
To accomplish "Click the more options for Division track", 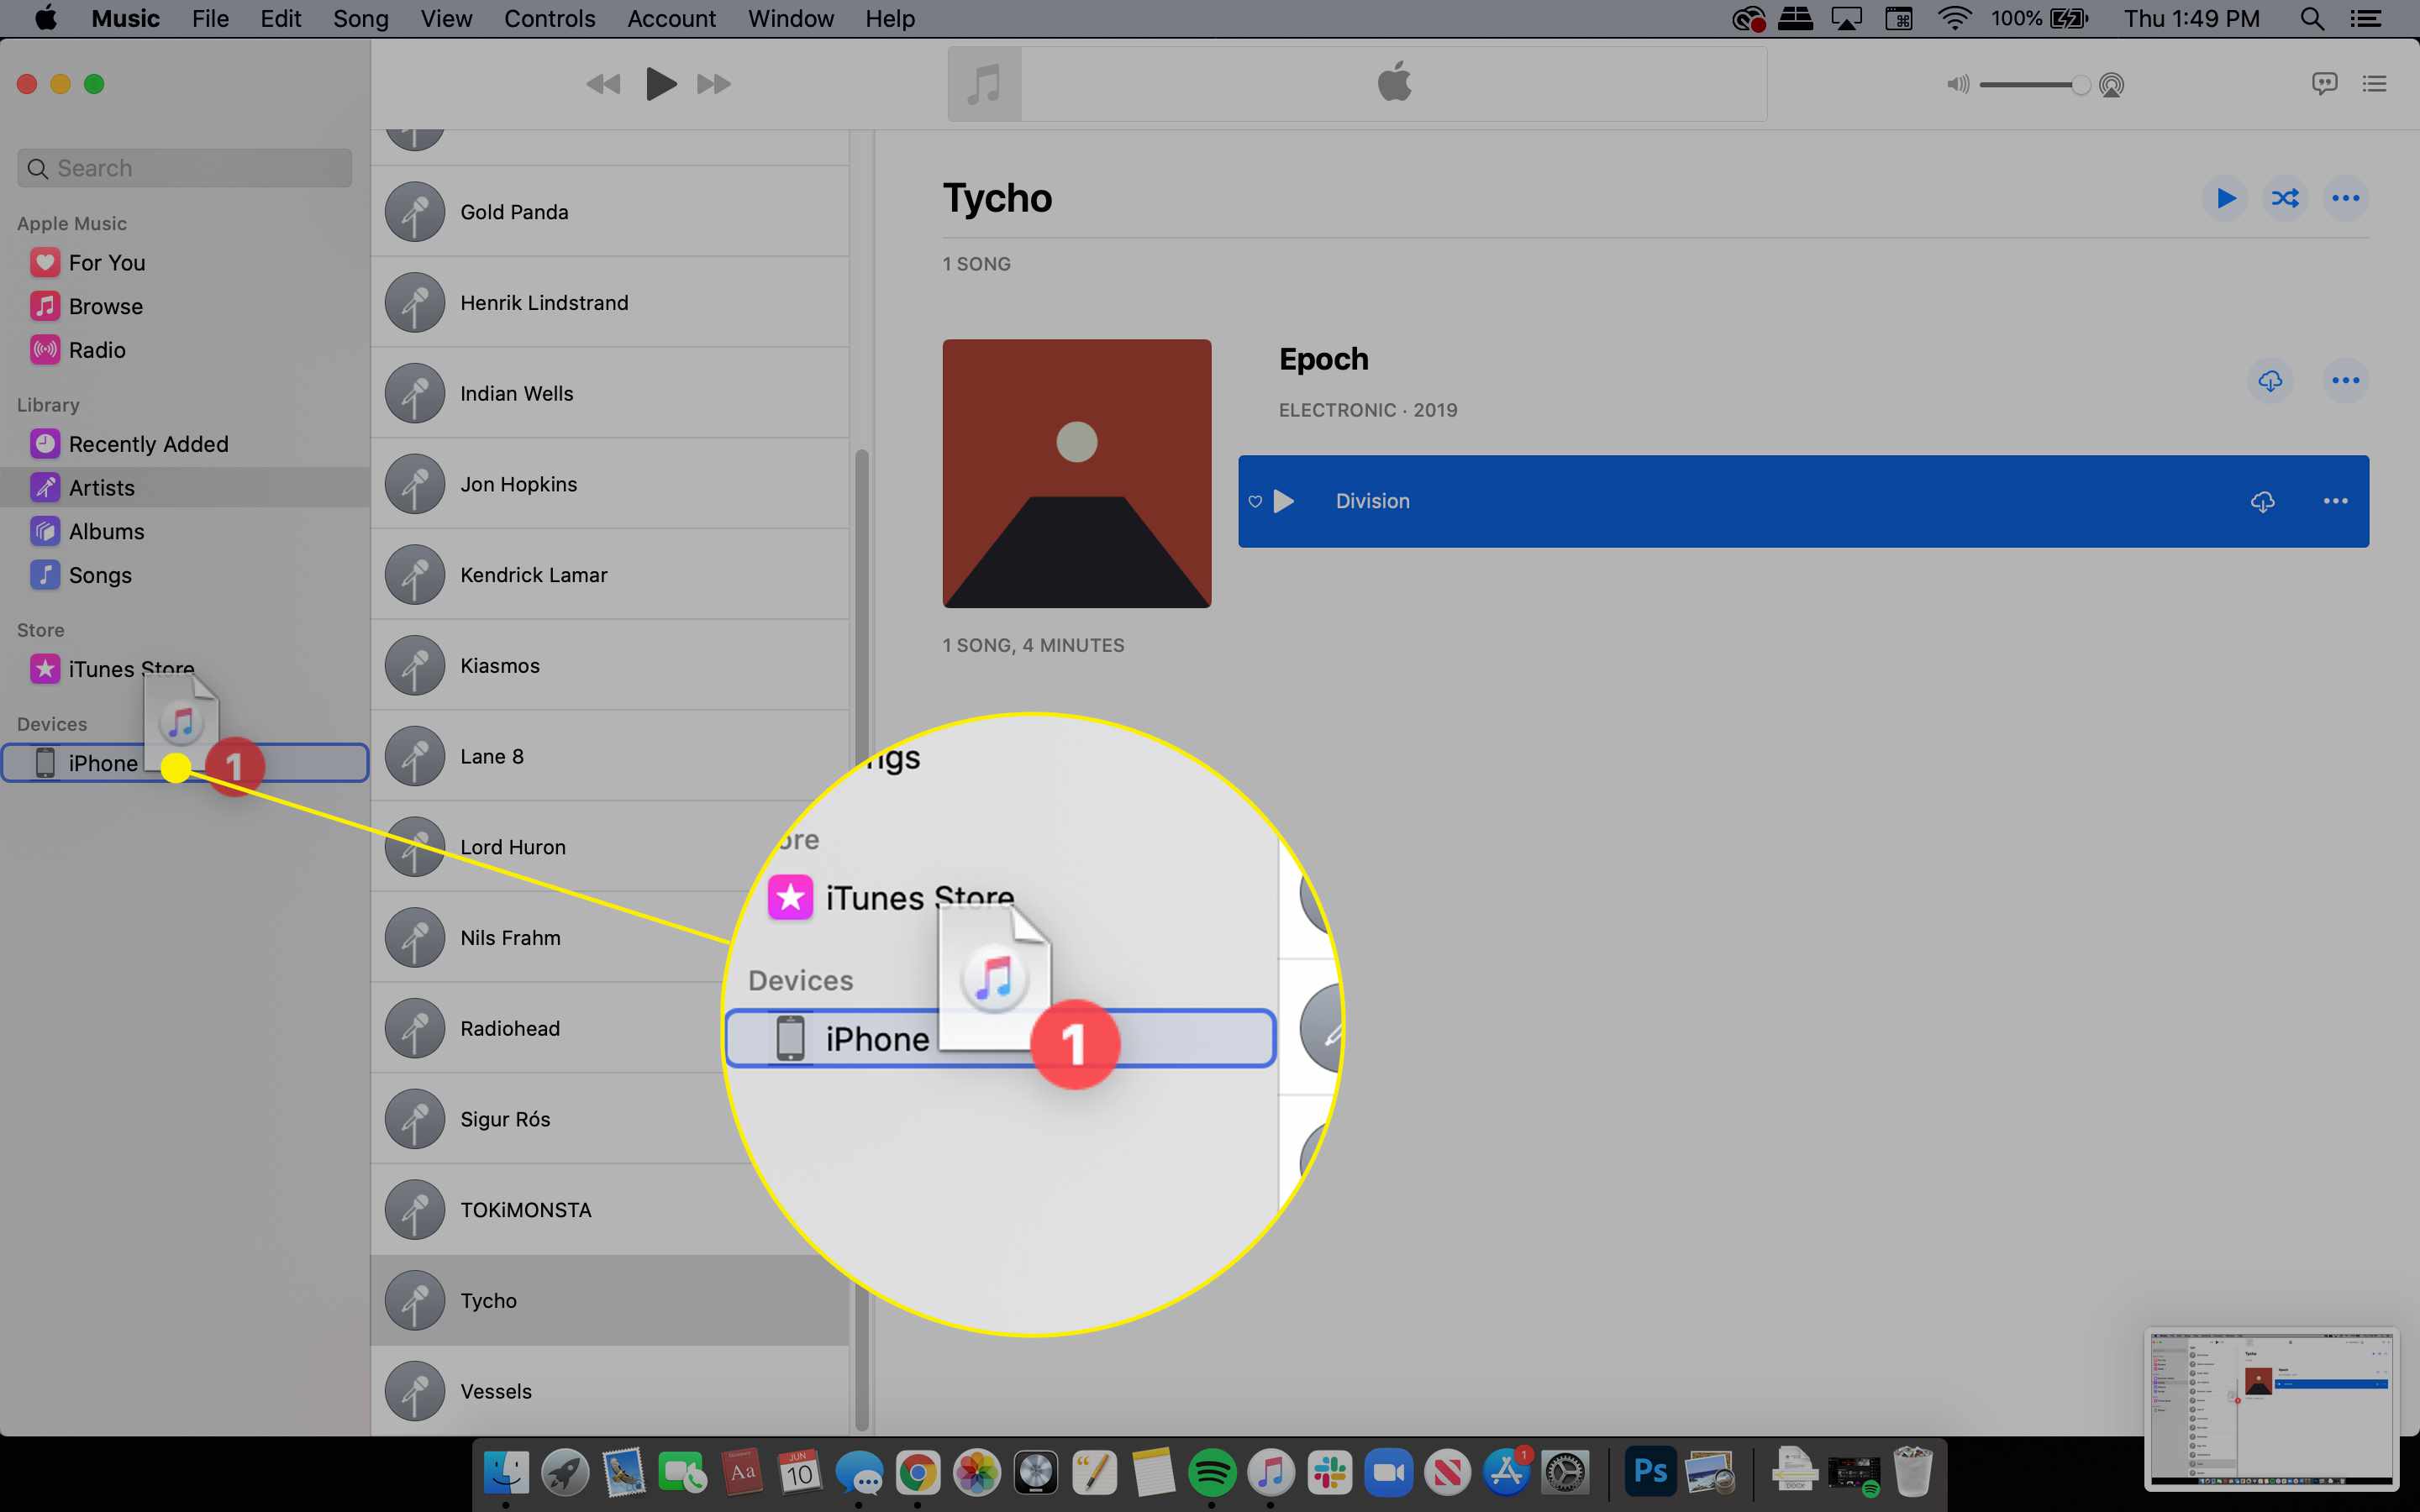I will coord(2334,501).
